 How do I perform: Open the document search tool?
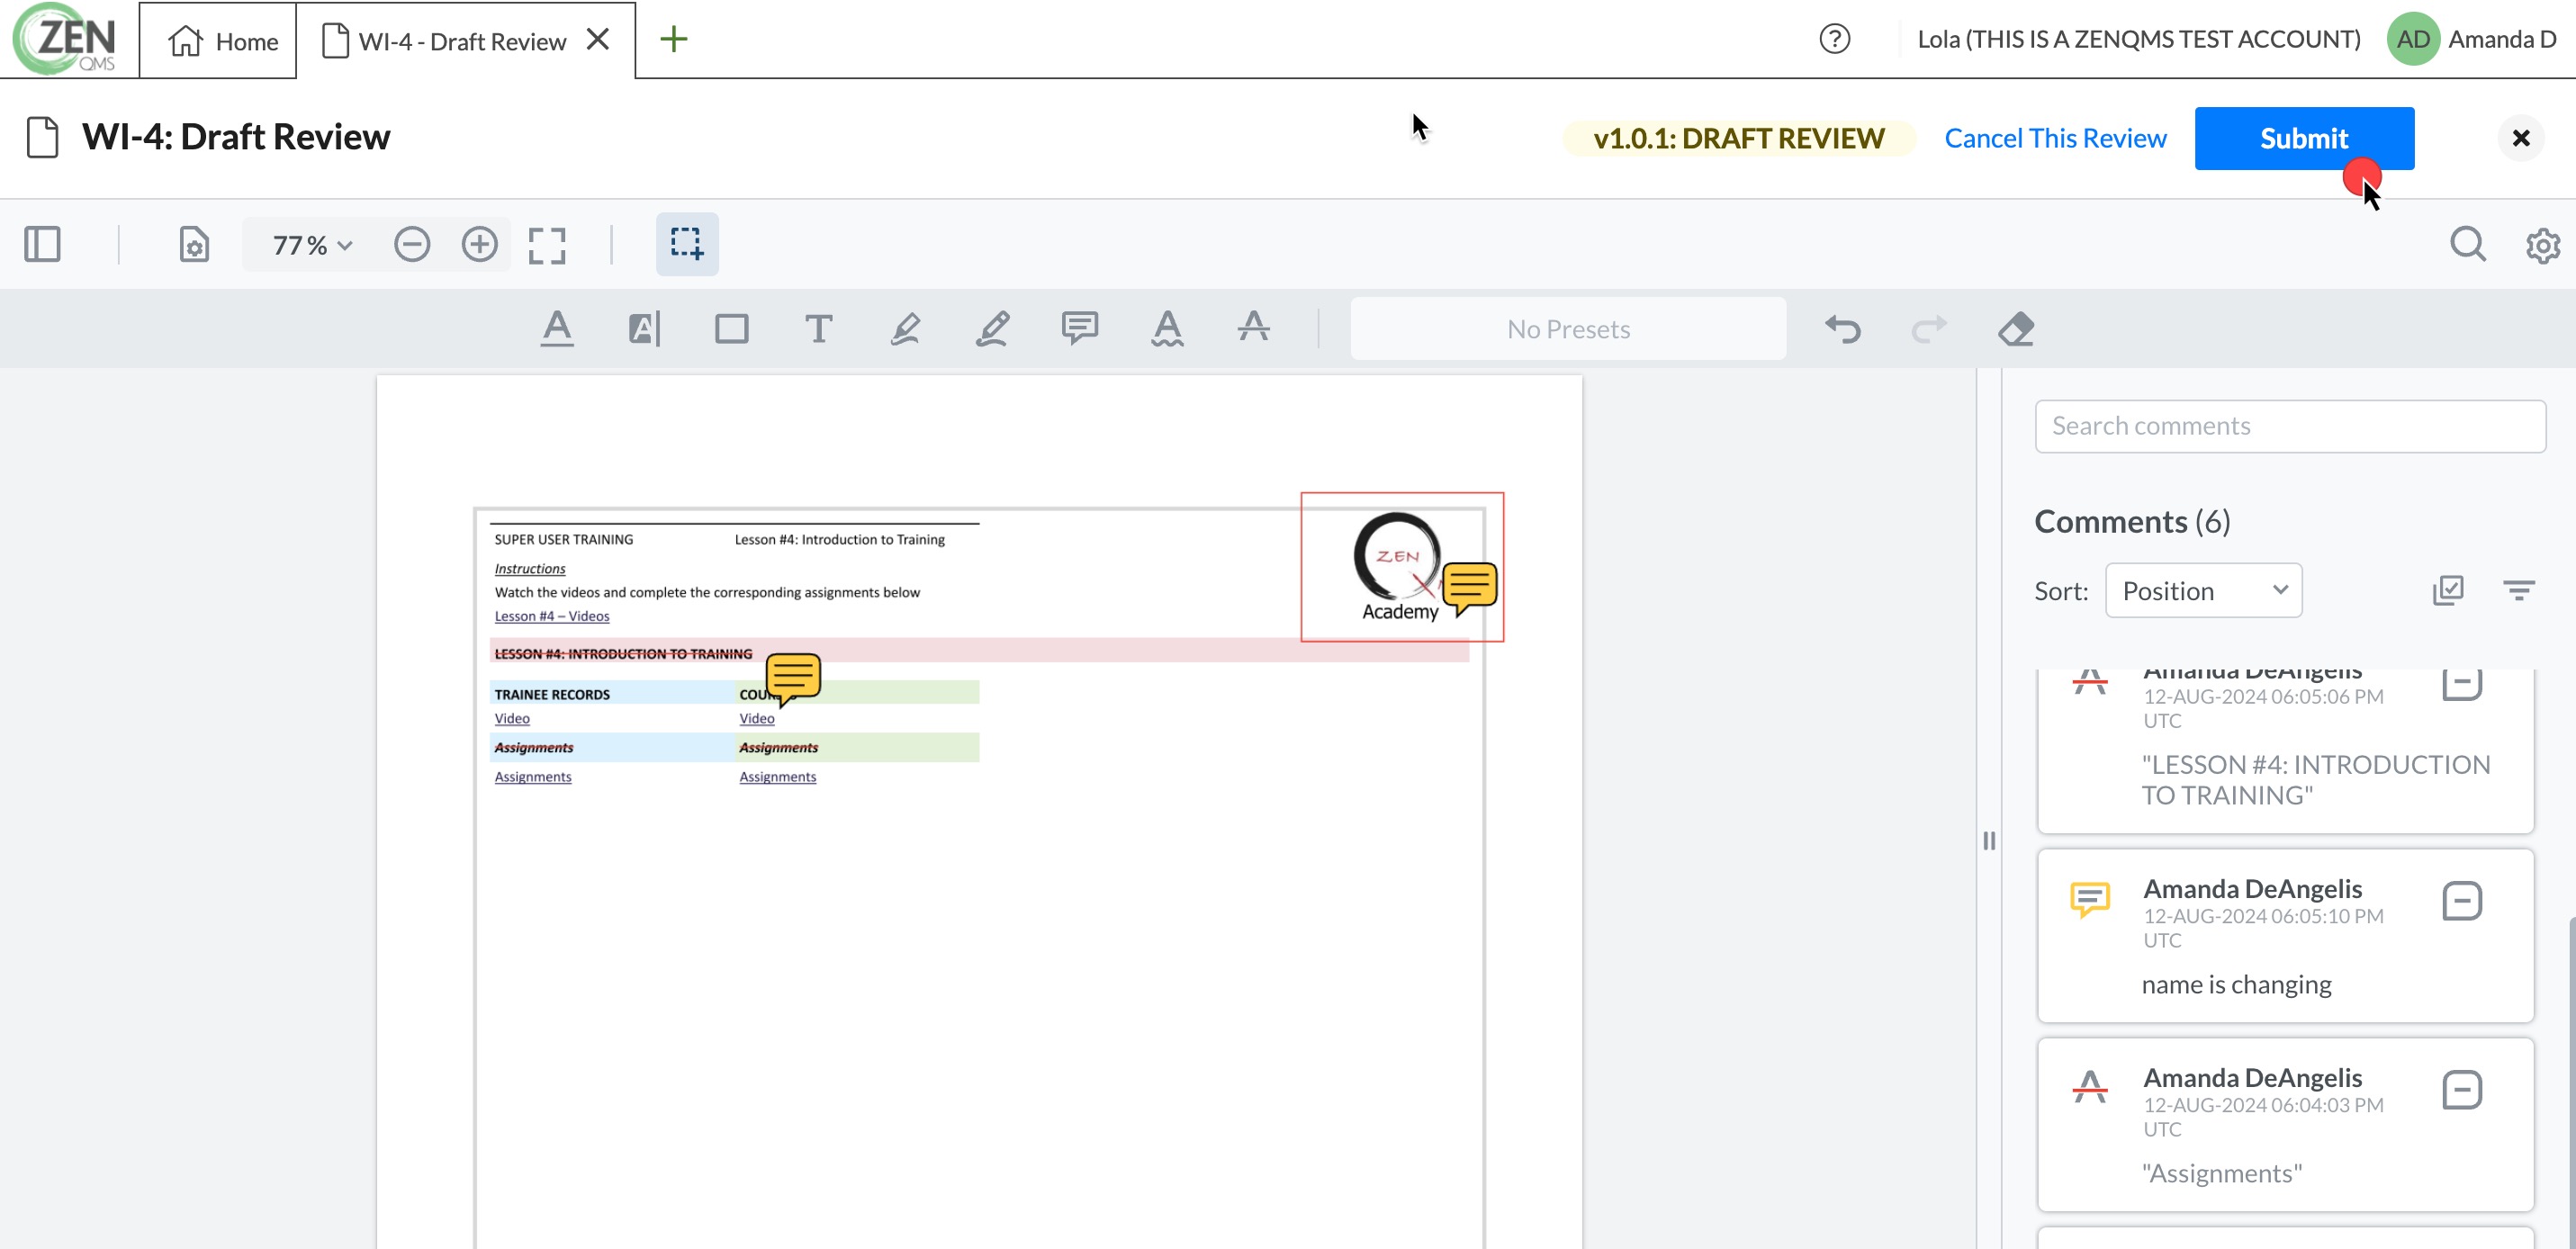pos(2468,244)
